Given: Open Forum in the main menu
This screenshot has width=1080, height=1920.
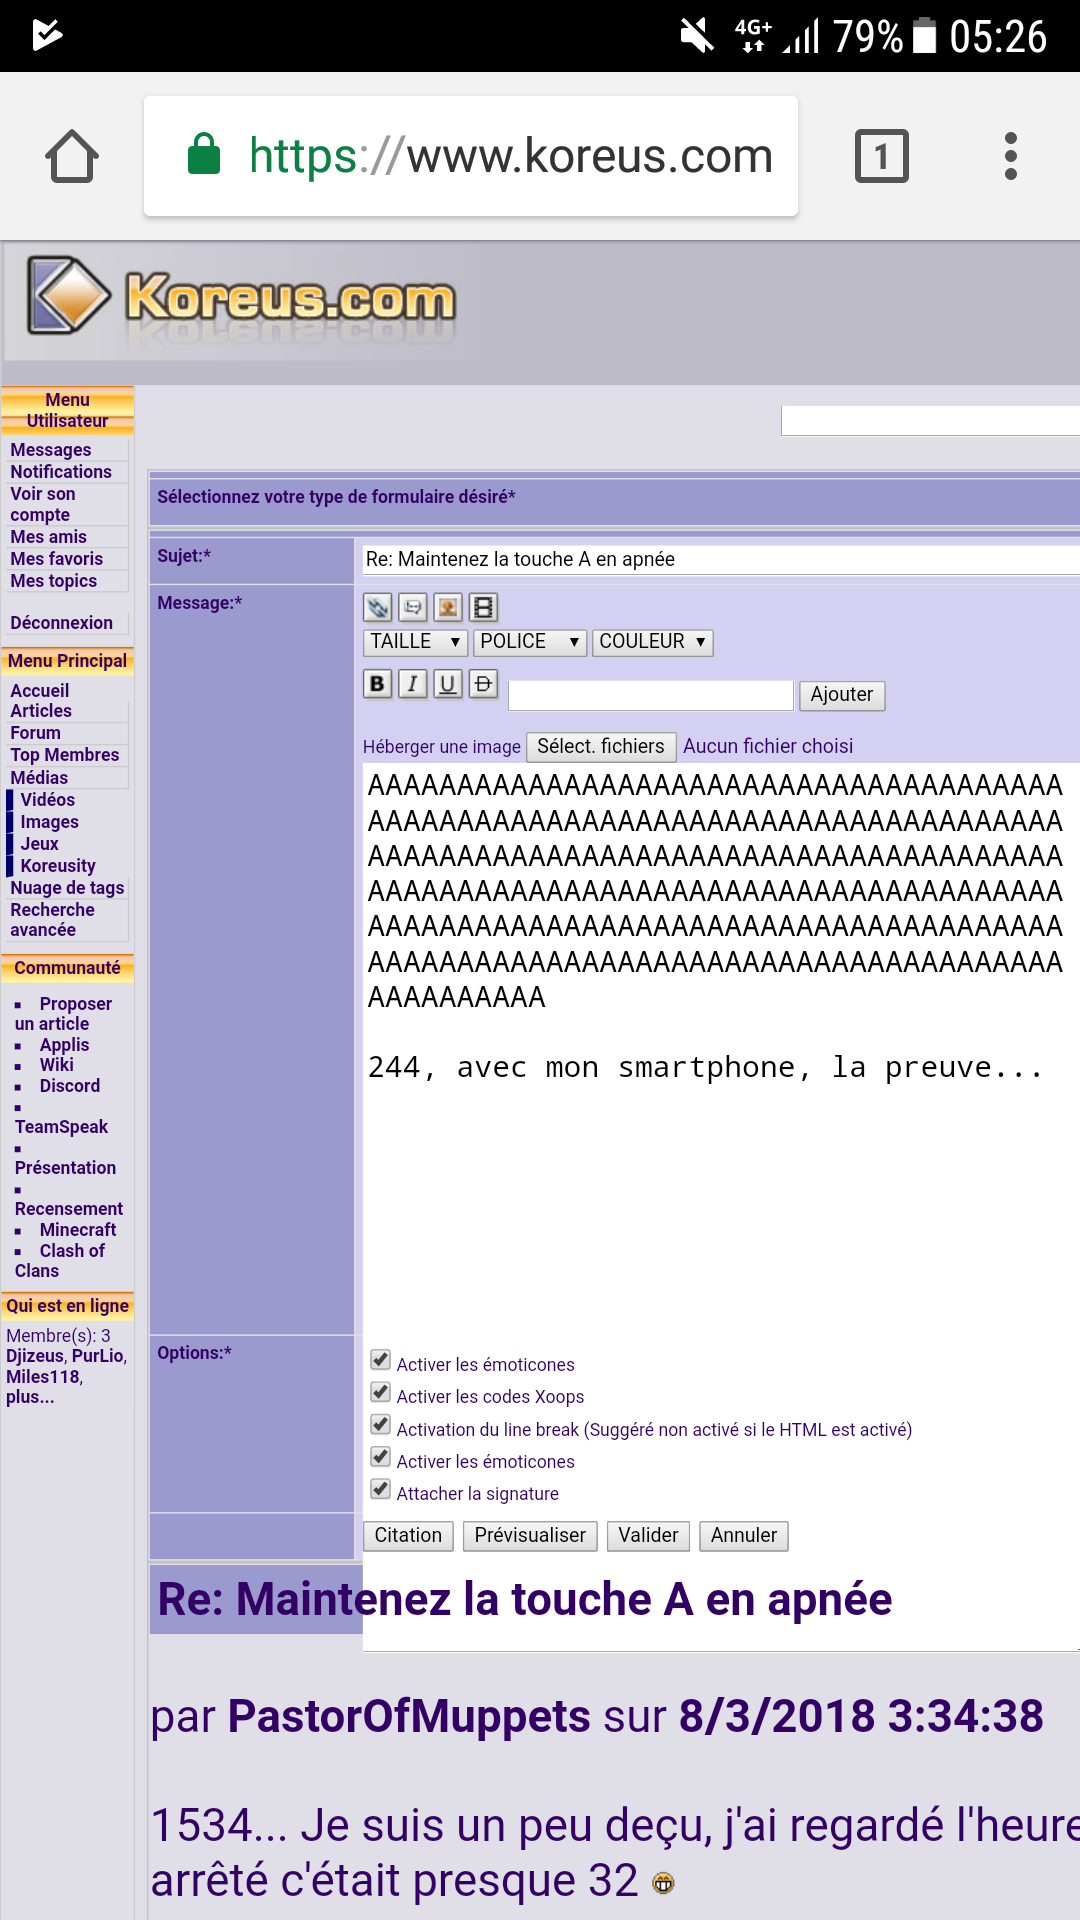Looking at the screenshot, I should (x=36, y=733).
